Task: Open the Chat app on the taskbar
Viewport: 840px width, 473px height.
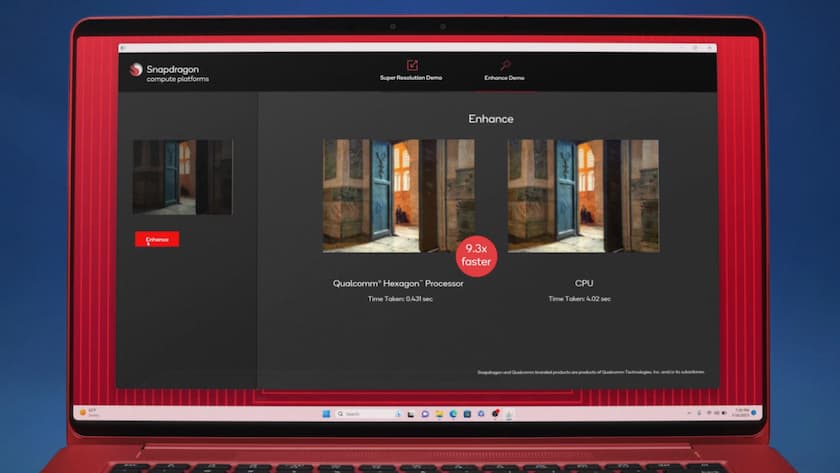Action: (425, 414)
